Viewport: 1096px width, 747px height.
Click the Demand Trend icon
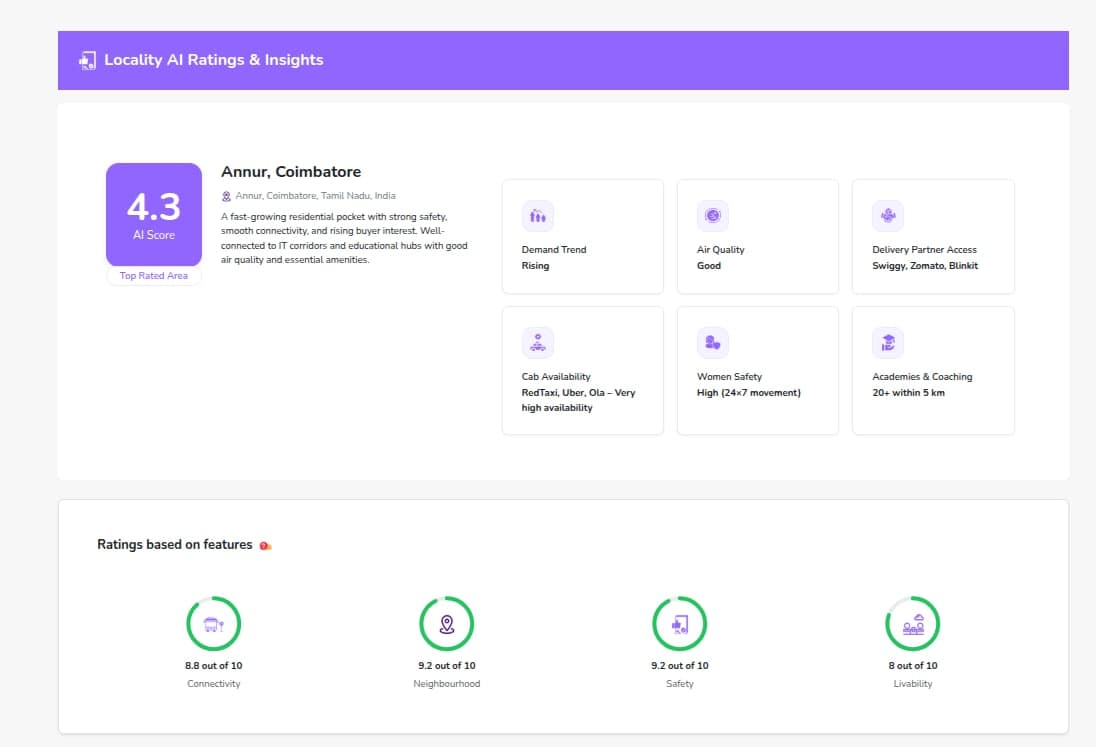(538, 216)
